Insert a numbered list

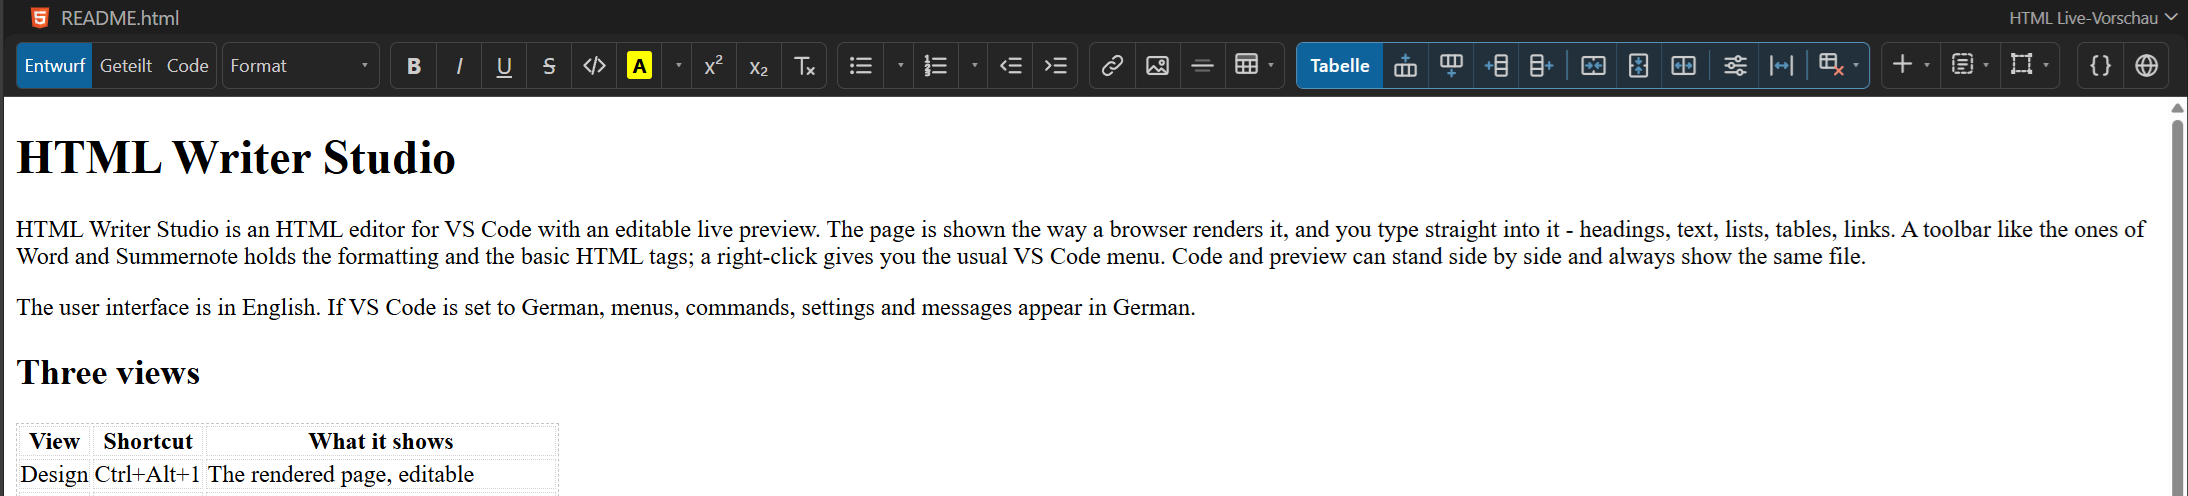click(935, 66)
